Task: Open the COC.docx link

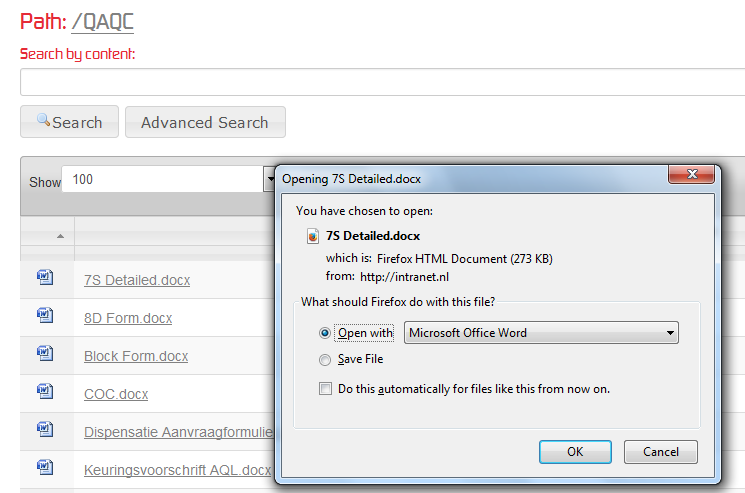Action: 116,394
